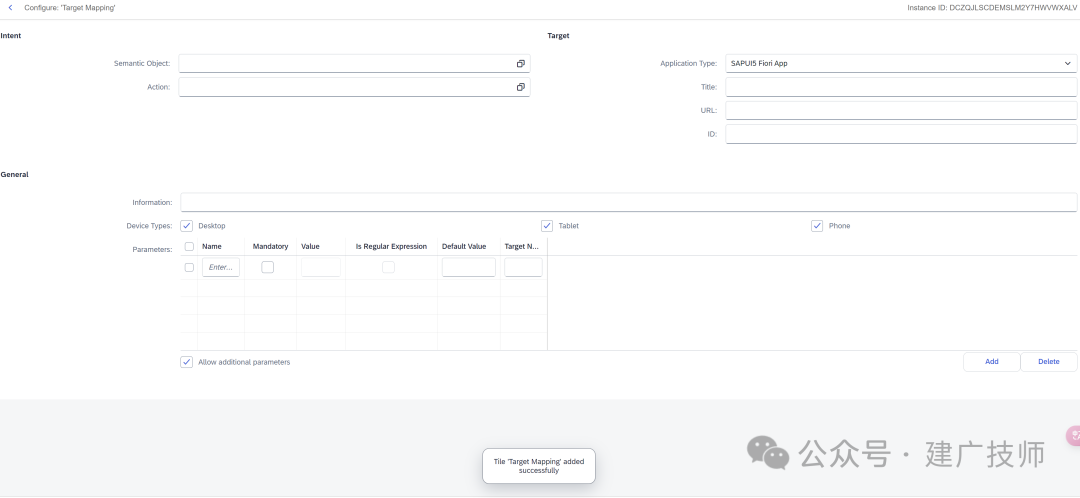Toggle select-all checkbox in Parameters header
Image resolution: width=1080 pixels, height=498 pixels.
tap(189, 247)
